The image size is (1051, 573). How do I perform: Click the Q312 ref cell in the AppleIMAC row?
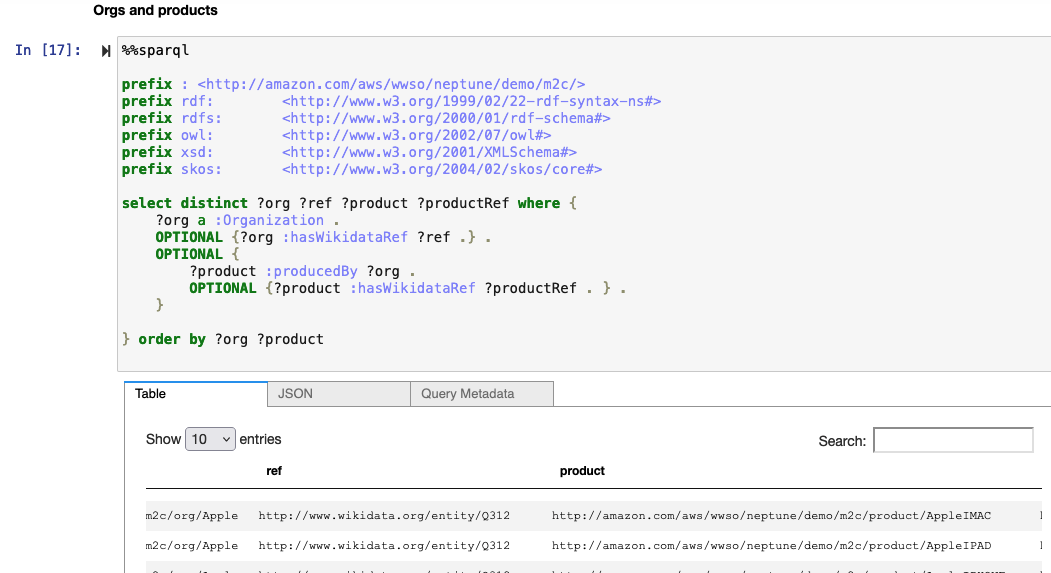click(384, 515)
